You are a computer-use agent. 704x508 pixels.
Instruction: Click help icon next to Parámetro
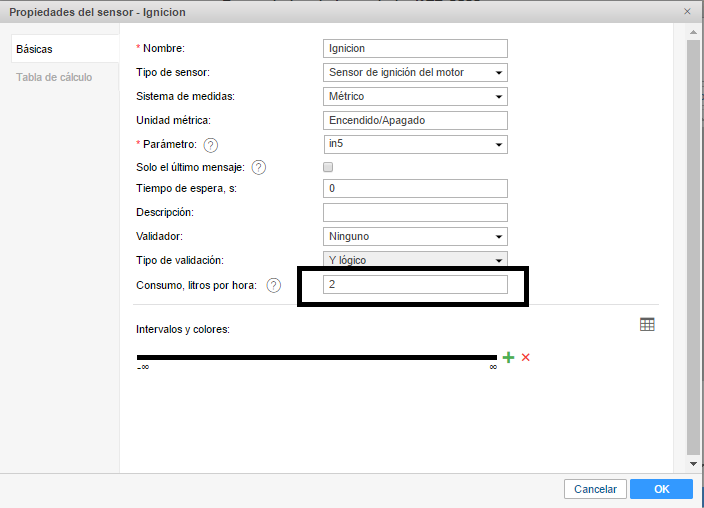pos(210,145)
